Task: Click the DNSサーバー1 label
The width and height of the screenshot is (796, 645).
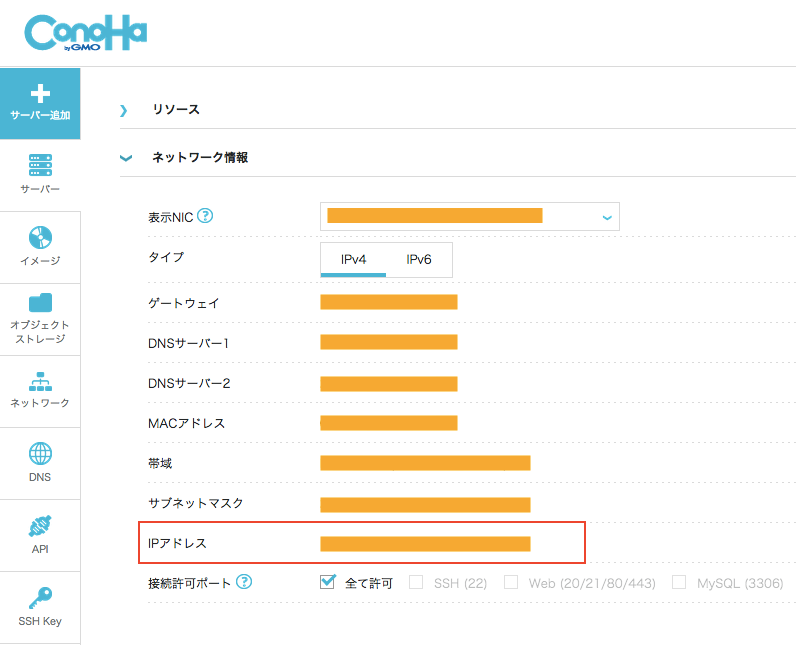Action: (x=188, y=344)
